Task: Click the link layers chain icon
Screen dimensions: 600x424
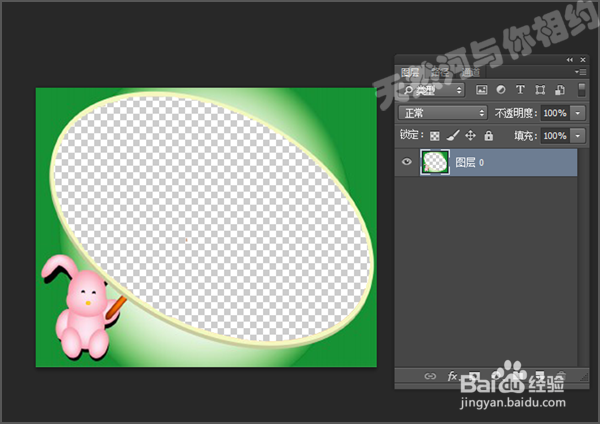Action: point(430,376)
